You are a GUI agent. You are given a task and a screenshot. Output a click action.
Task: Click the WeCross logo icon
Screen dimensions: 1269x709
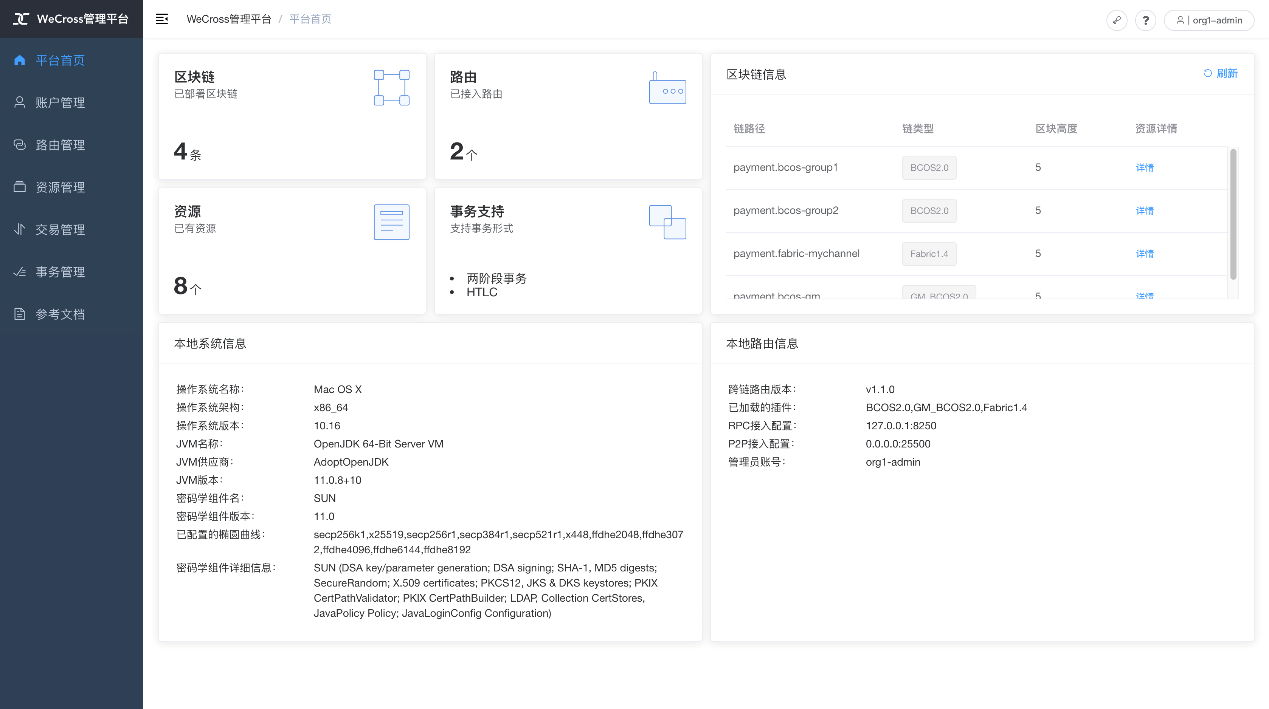(22, 19)
